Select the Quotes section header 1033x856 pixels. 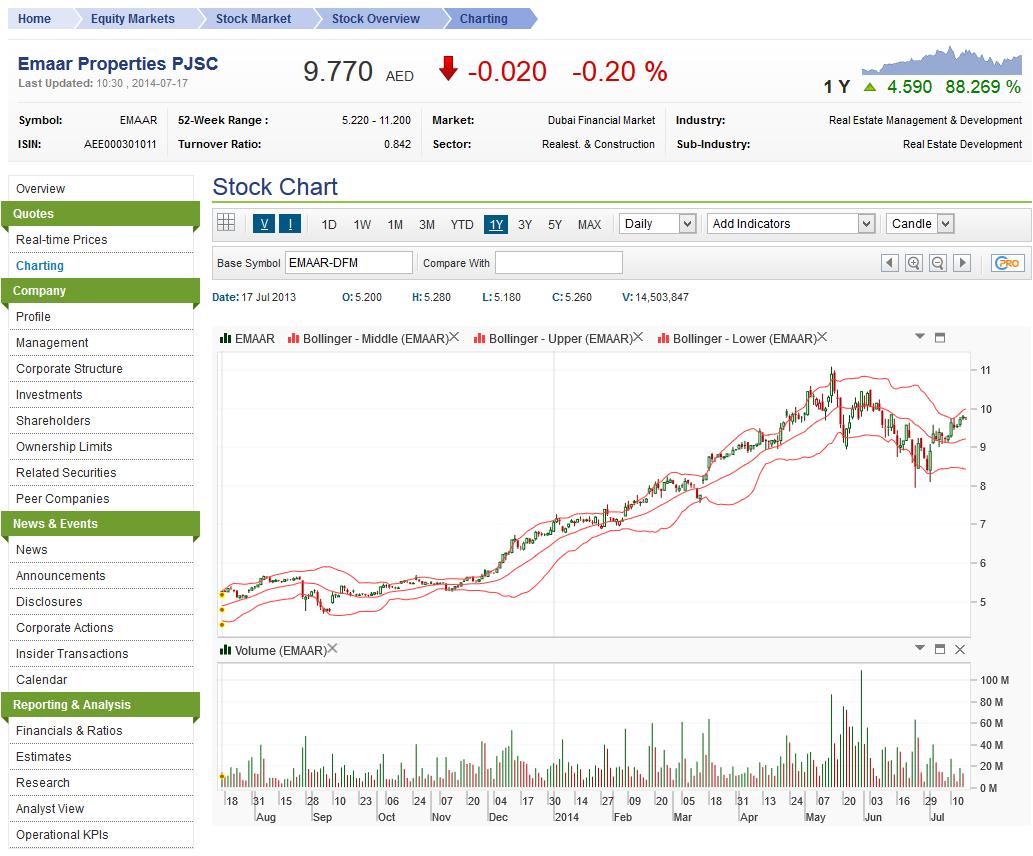[x=101, y=214]
